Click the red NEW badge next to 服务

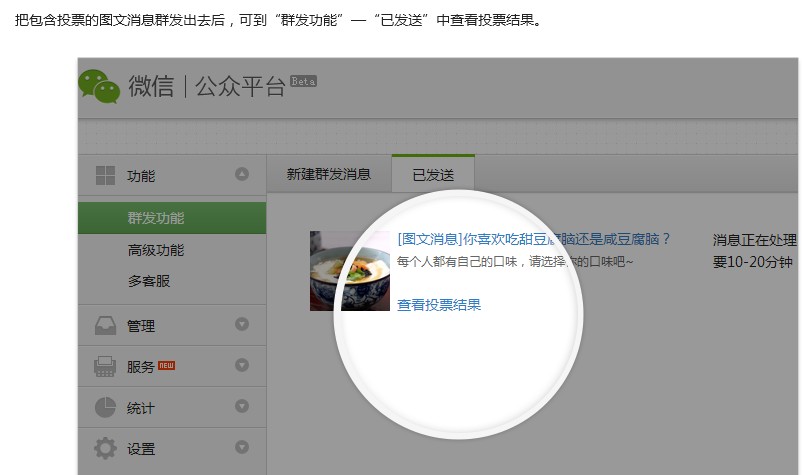click(x=166, y=366)
